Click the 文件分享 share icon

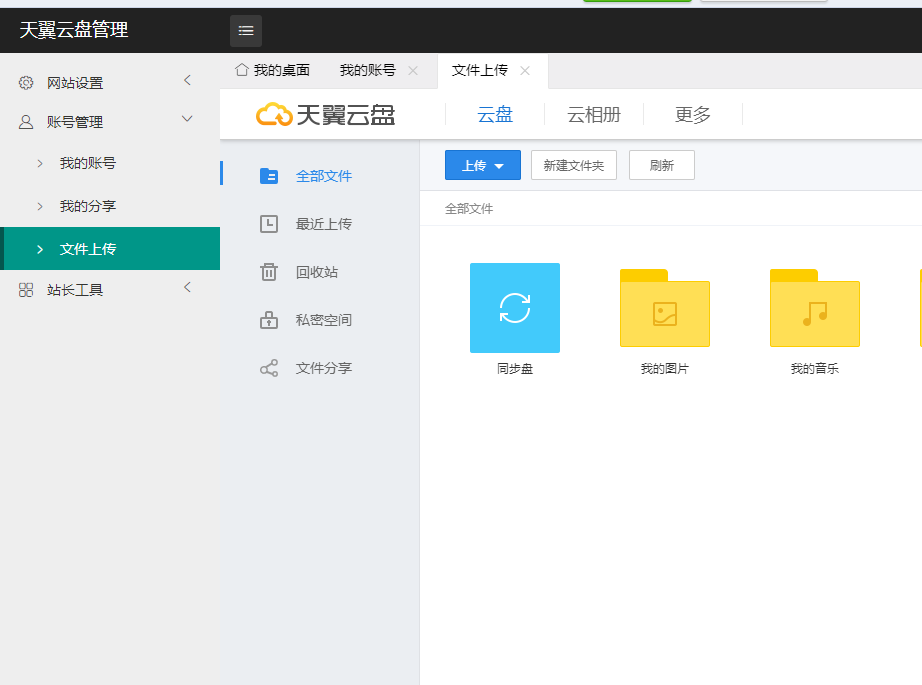click(x=269, y=368)
